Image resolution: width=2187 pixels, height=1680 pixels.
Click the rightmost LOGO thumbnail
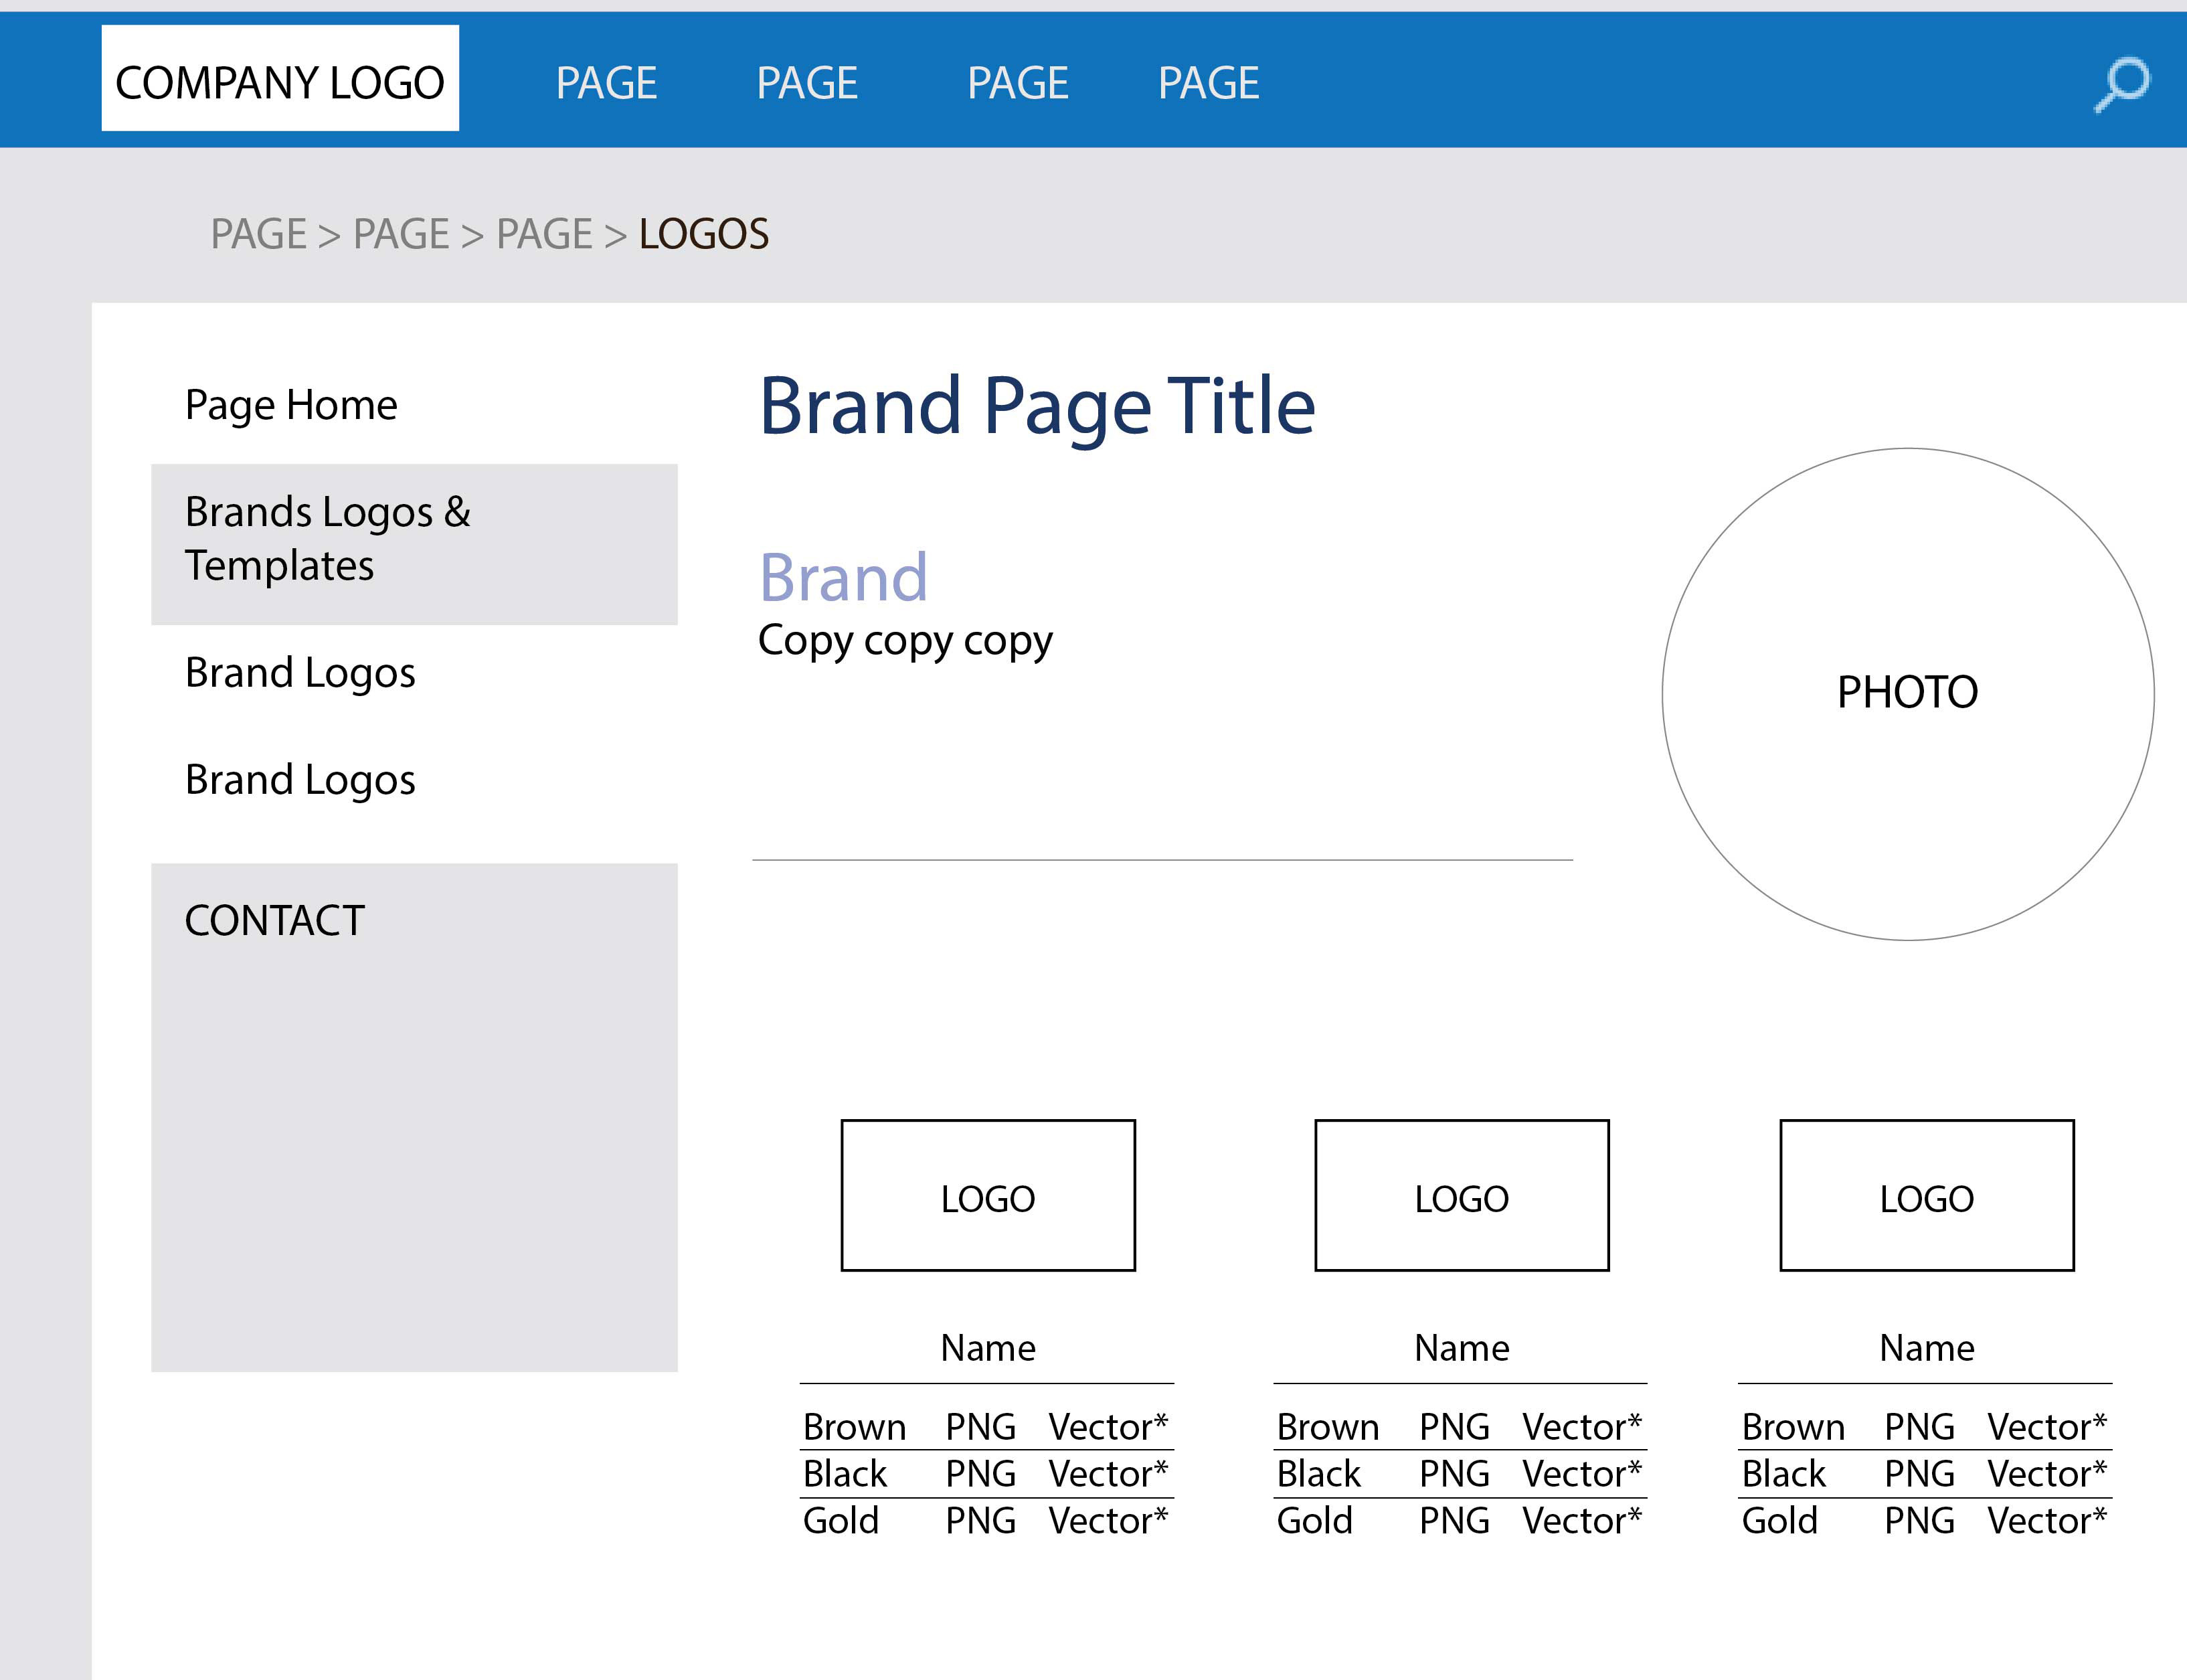(x=1926, y=1196)
